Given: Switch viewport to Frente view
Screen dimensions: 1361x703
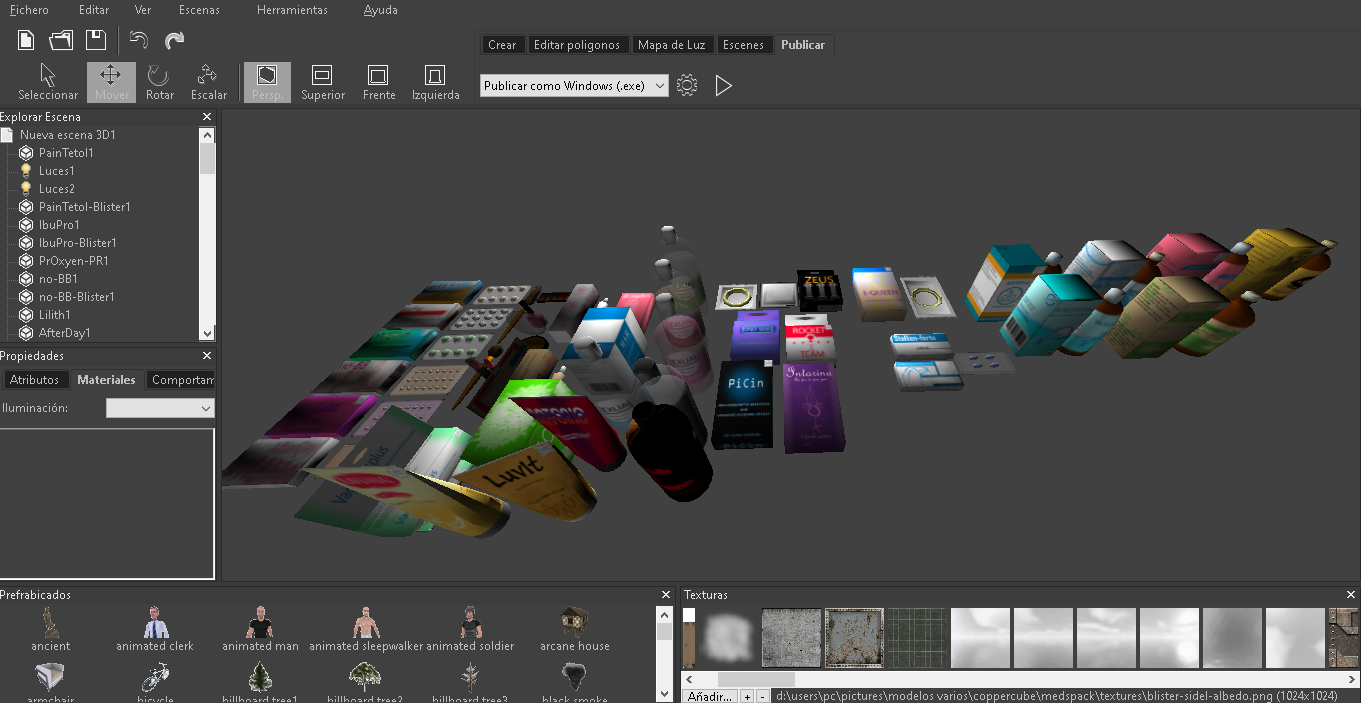Looking at the screenshot, I should click(x=379, y=82).
